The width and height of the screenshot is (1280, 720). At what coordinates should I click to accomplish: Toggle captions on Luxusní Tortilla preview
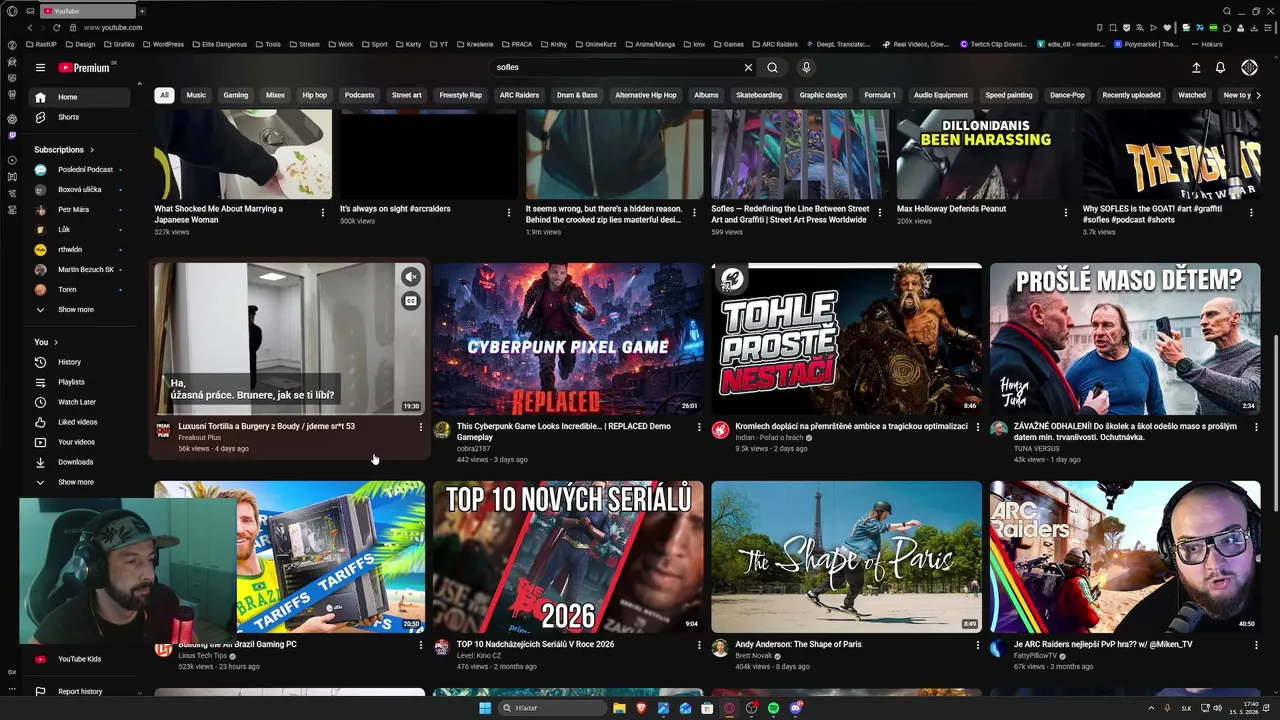point(411,301)
